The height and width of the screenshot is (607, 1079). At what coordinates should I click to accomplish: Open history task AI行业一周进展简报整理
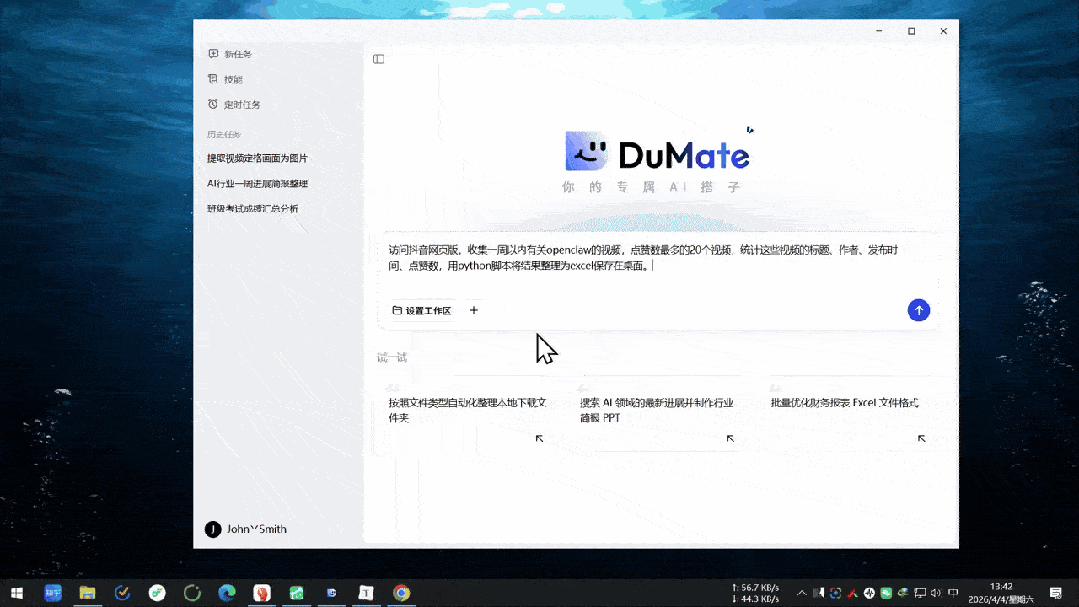[257, 184]
